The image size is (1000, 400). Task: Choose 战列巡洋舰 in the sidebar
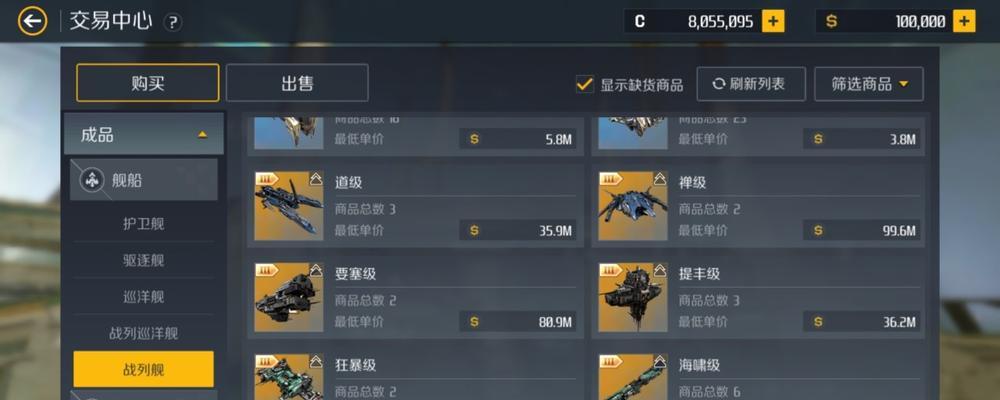pyautogui.click(x=143, y=333)
